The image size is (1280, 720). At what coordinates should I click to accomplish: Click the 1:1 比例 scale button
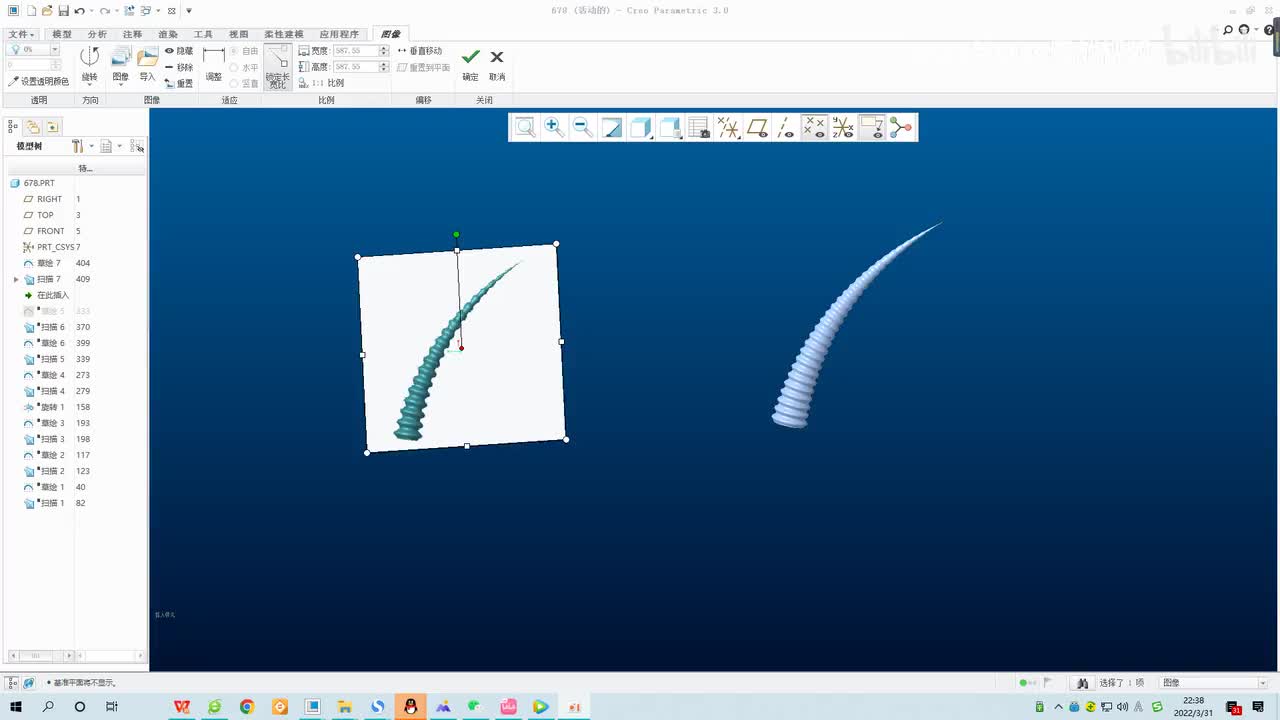pos(321,83)
